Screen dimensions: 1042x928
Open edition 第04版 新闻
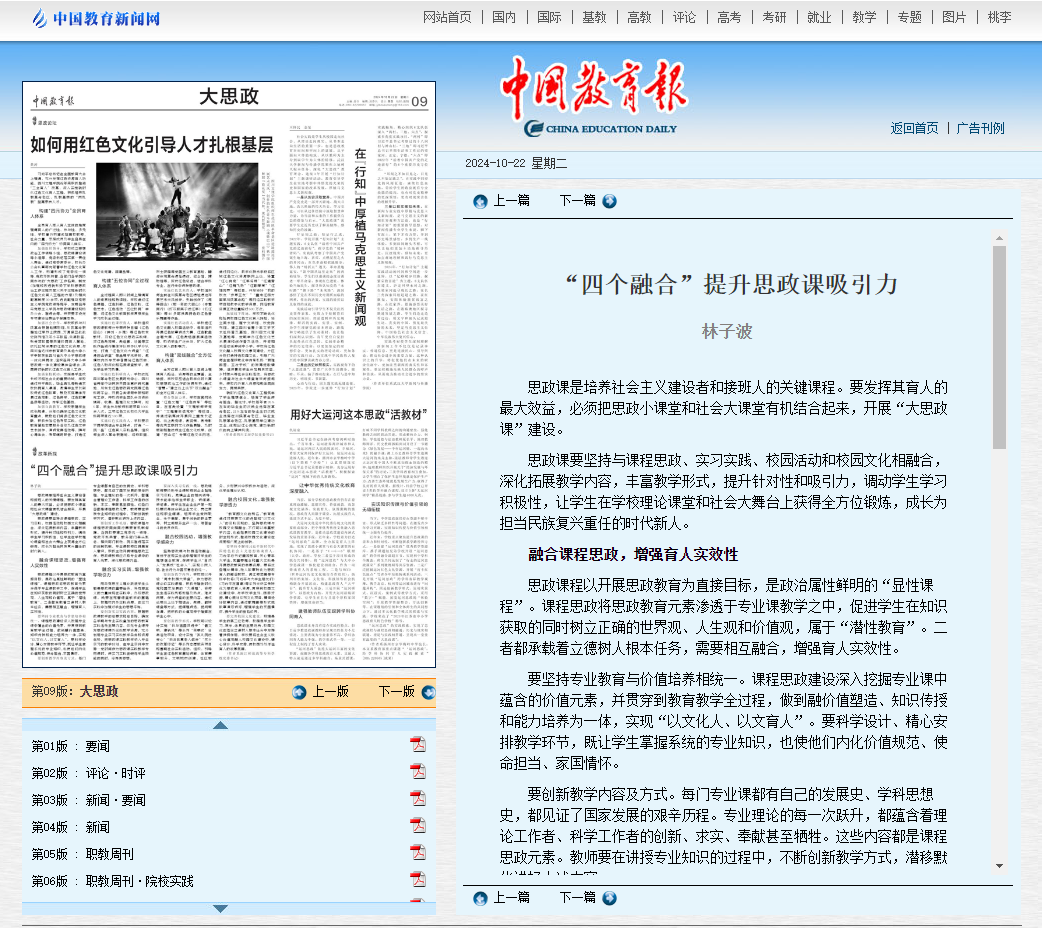[71, 828]
